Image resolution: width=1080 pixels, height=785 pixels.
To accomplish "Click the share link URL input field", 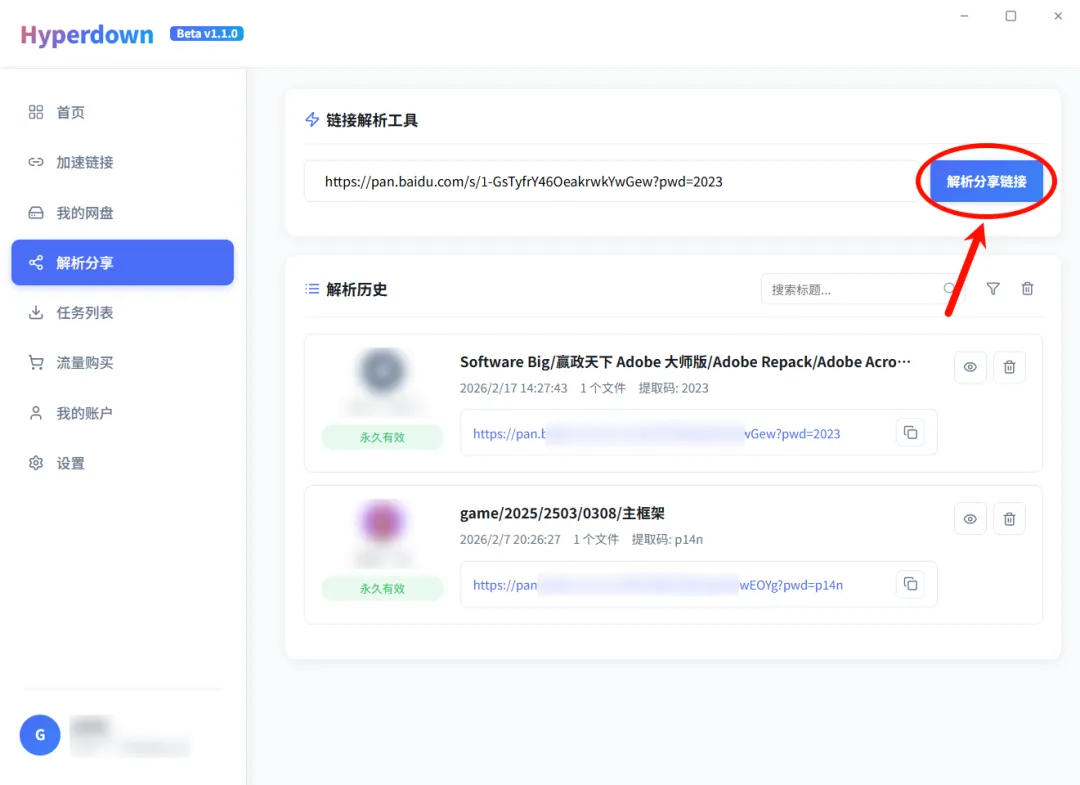I will tap(610, 182).
